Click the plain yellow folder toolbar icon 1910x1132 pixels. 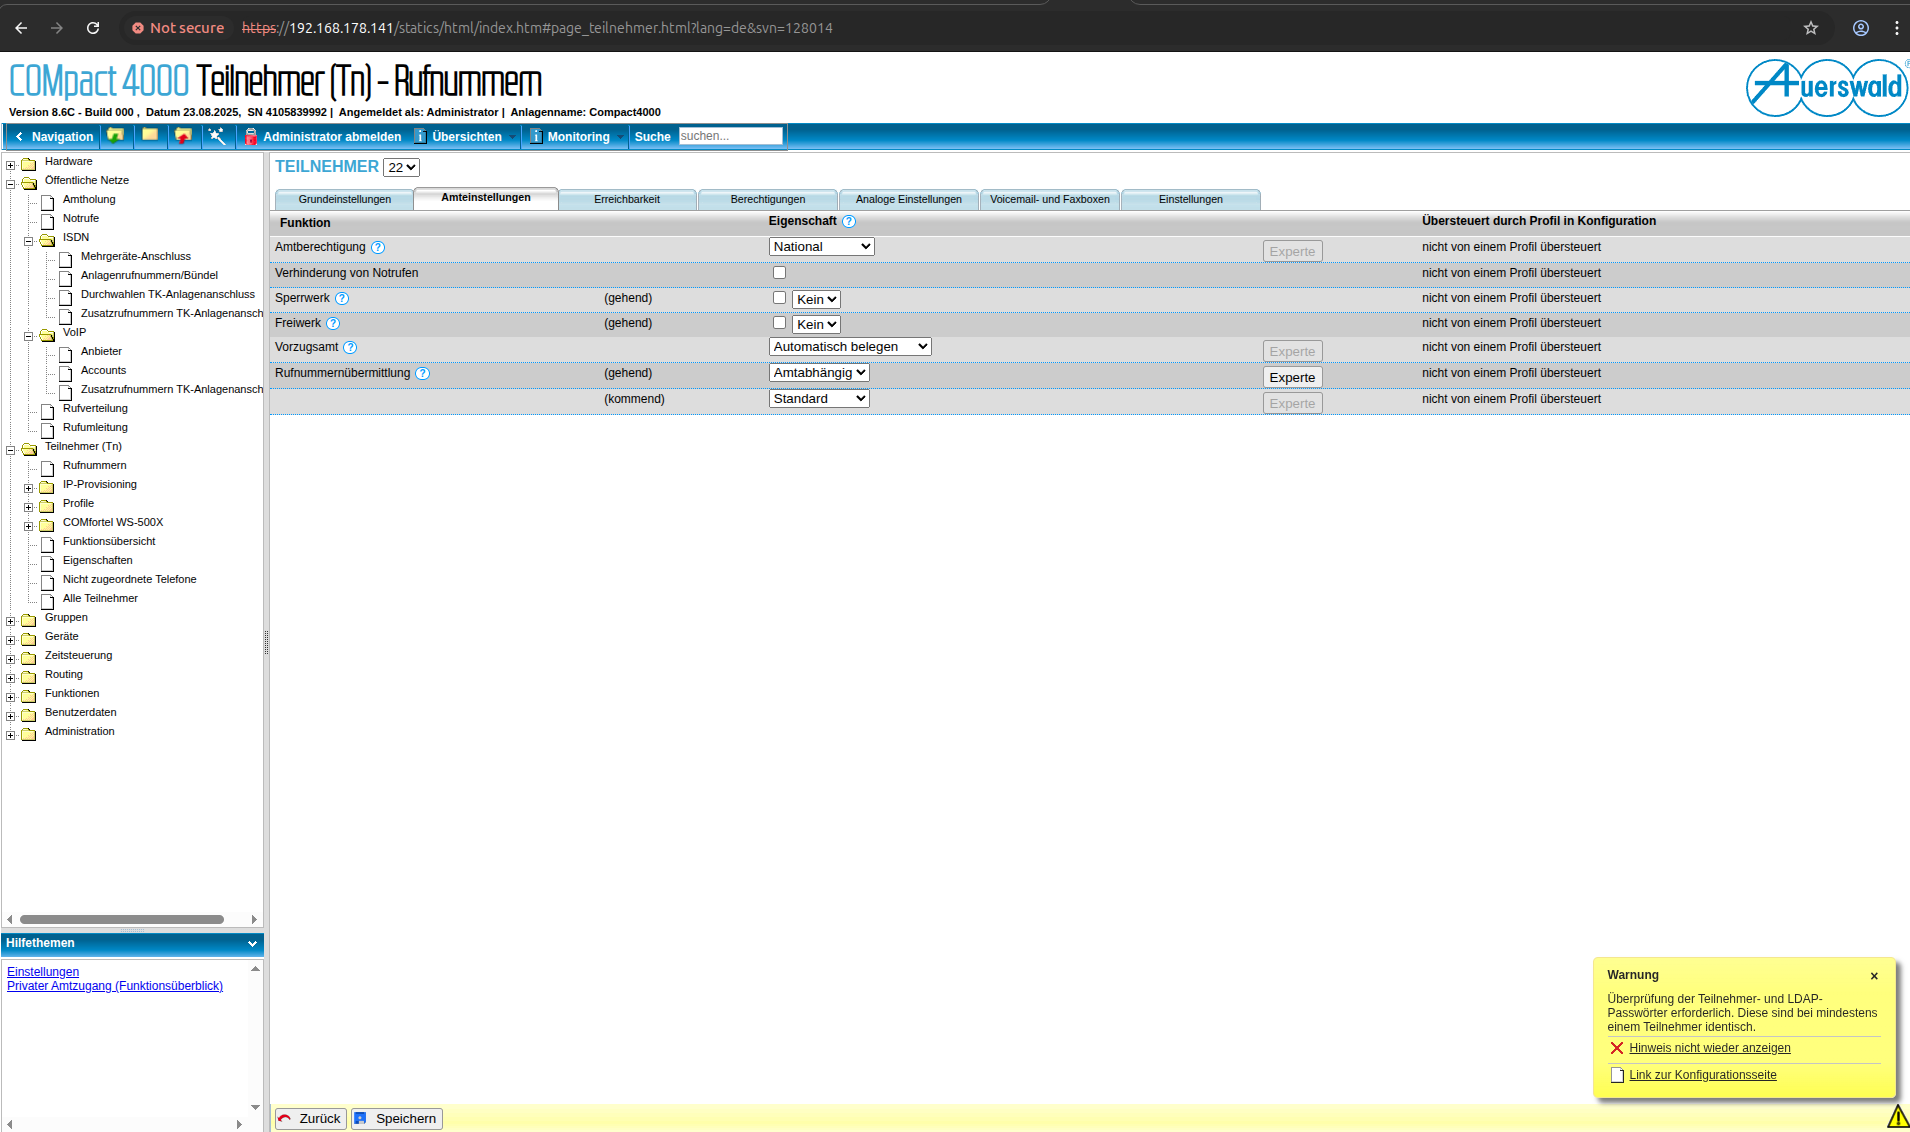coord(150,136)
